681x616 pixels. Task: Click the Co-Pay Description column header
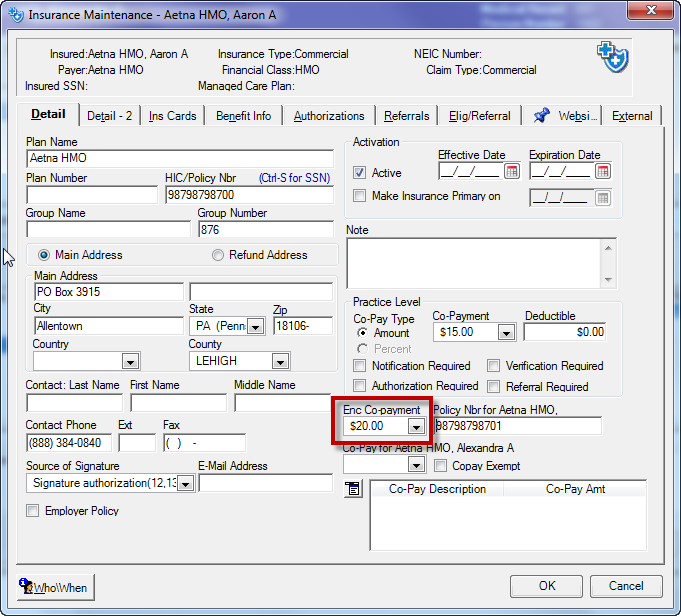coord(437,489)
